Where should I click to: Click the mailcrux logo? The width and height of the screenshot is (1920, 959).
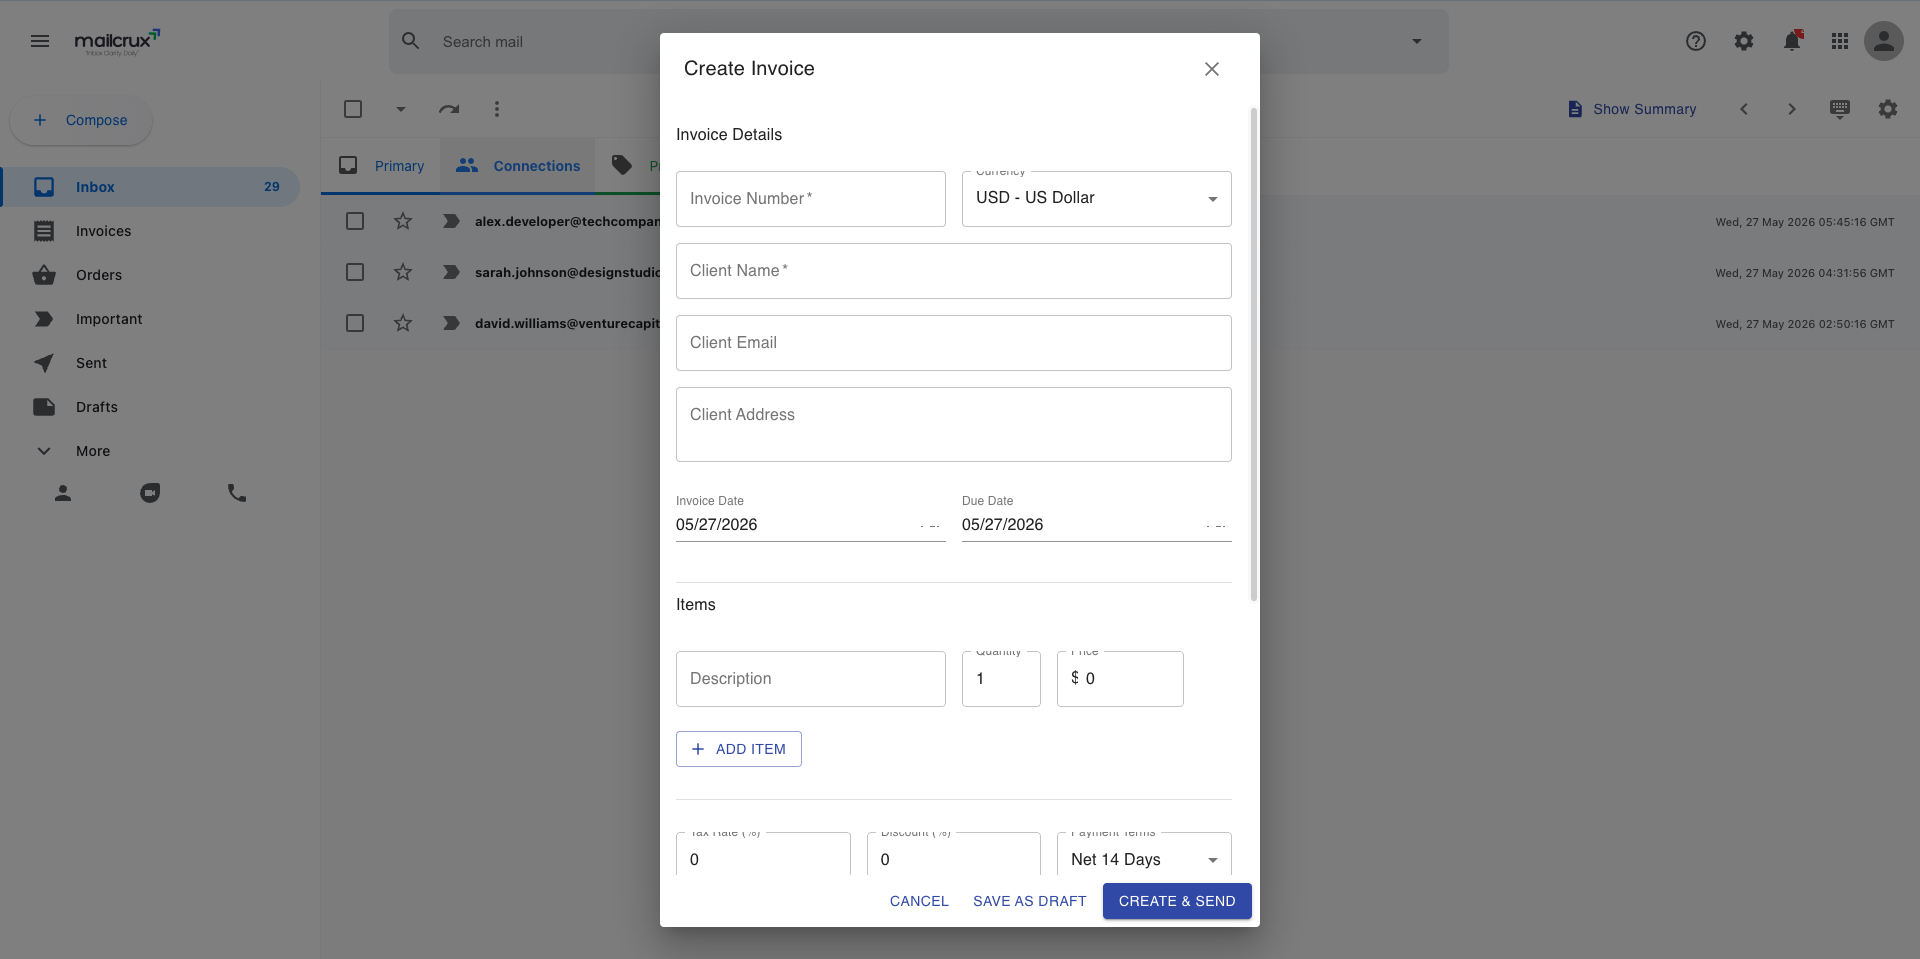pos(117,42)
